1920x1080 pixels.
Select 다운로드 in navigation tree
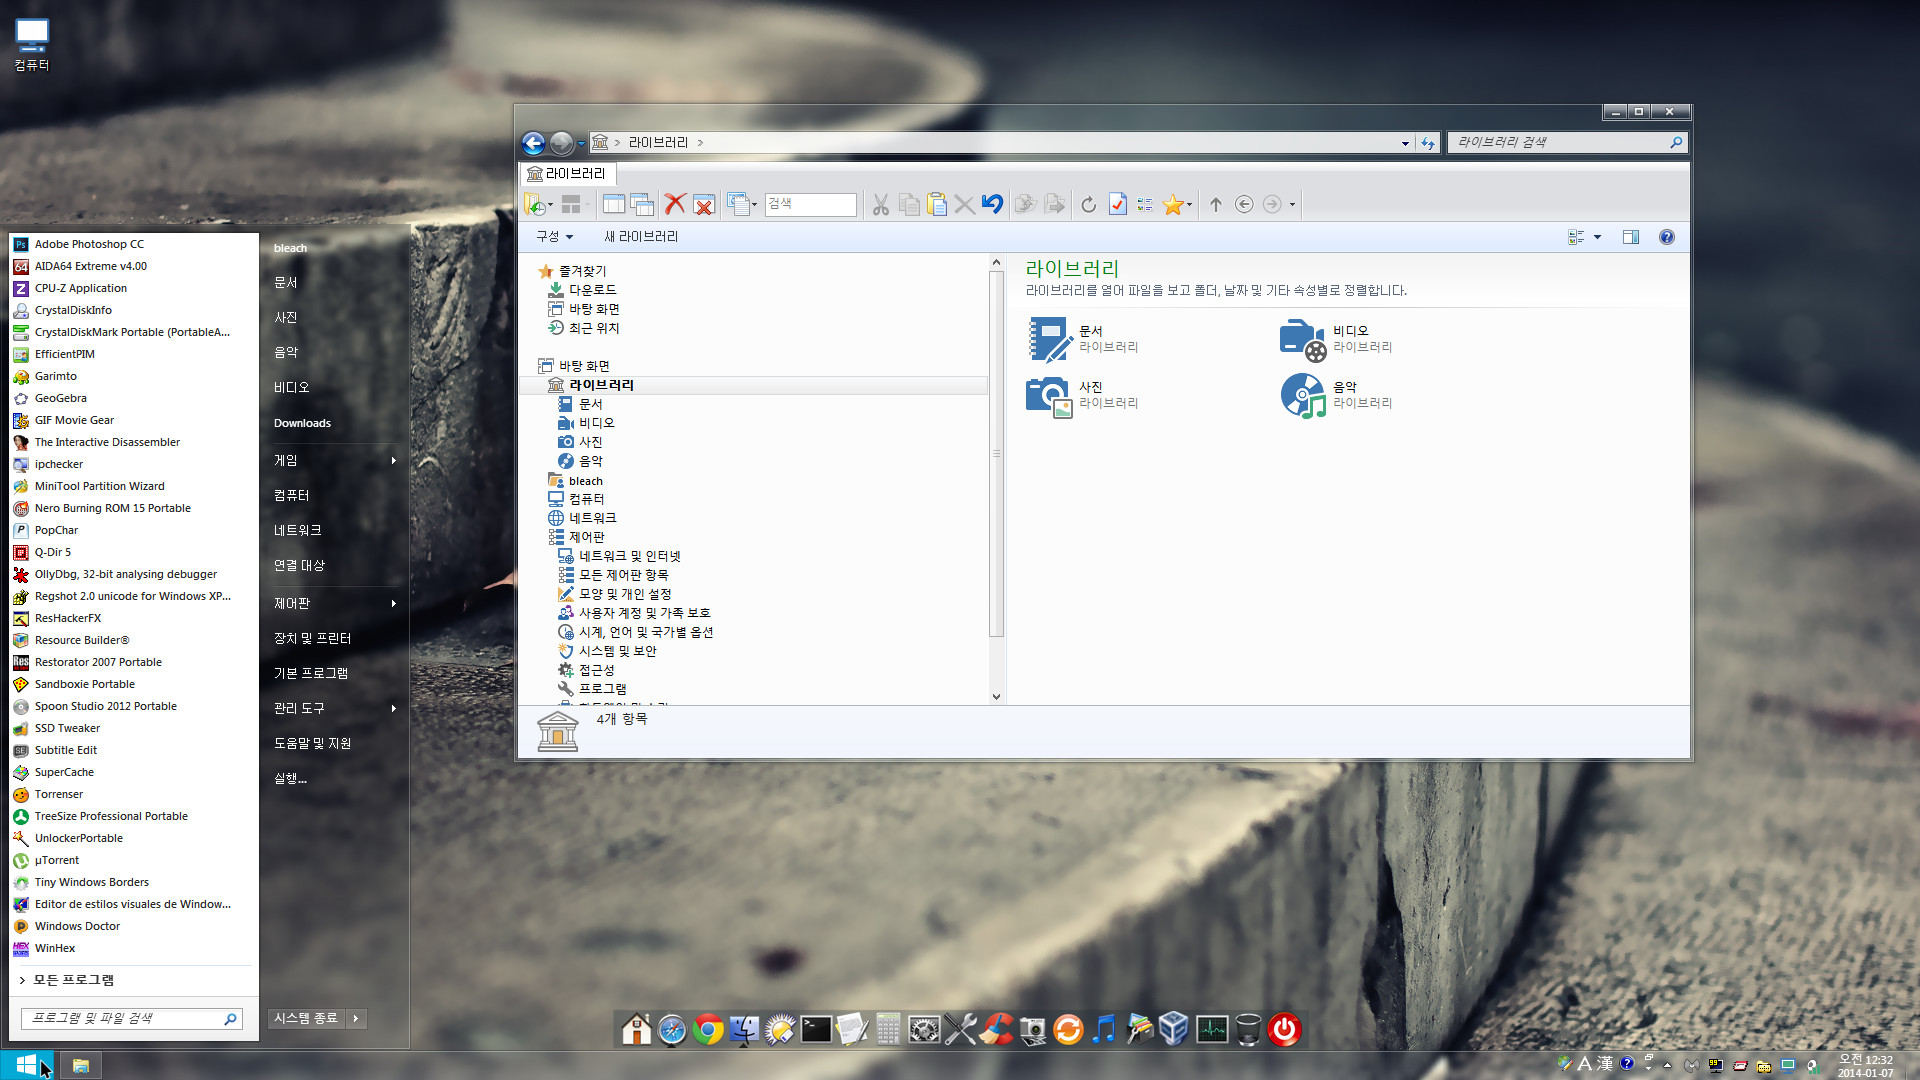coord(592,290)
